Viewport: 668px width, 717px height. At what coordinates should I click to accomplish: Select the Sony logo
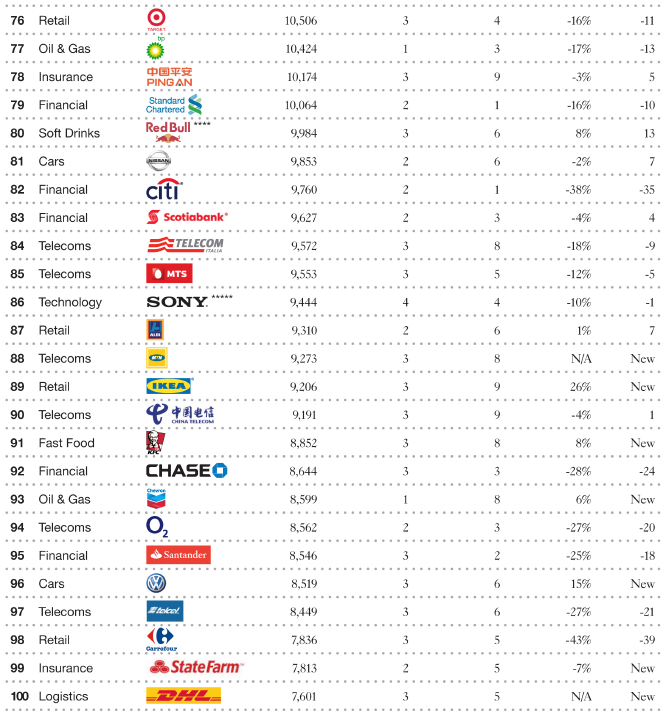[177, 302]
